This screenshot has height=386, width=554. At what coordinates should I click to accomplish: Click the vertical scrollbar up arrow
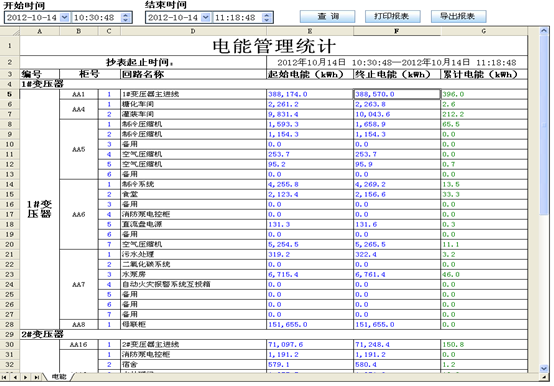(x=544, y=31)
